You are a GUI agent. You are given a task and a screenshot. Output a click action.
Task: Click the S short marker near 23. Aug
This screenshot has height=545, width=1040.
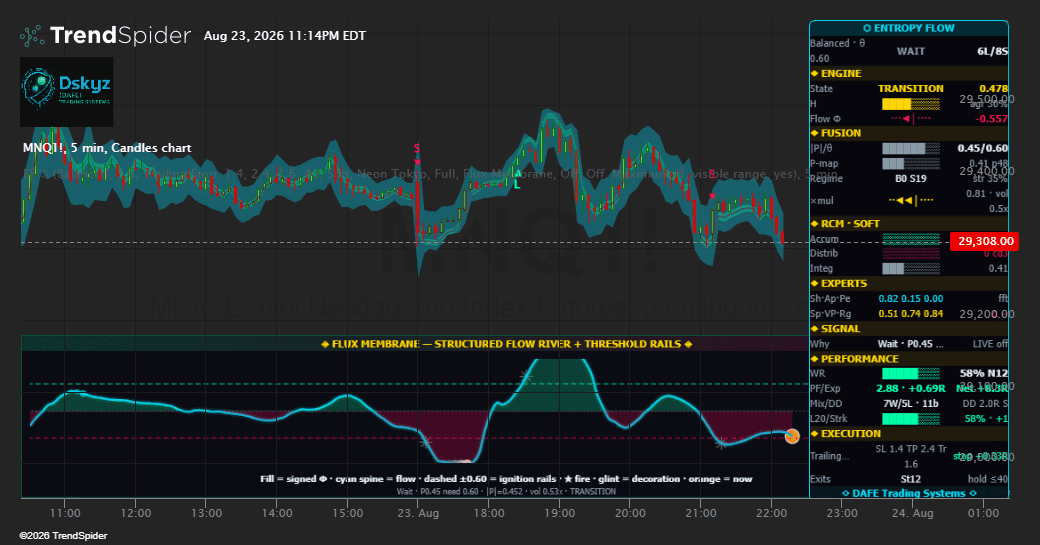(x=417, y=152)
